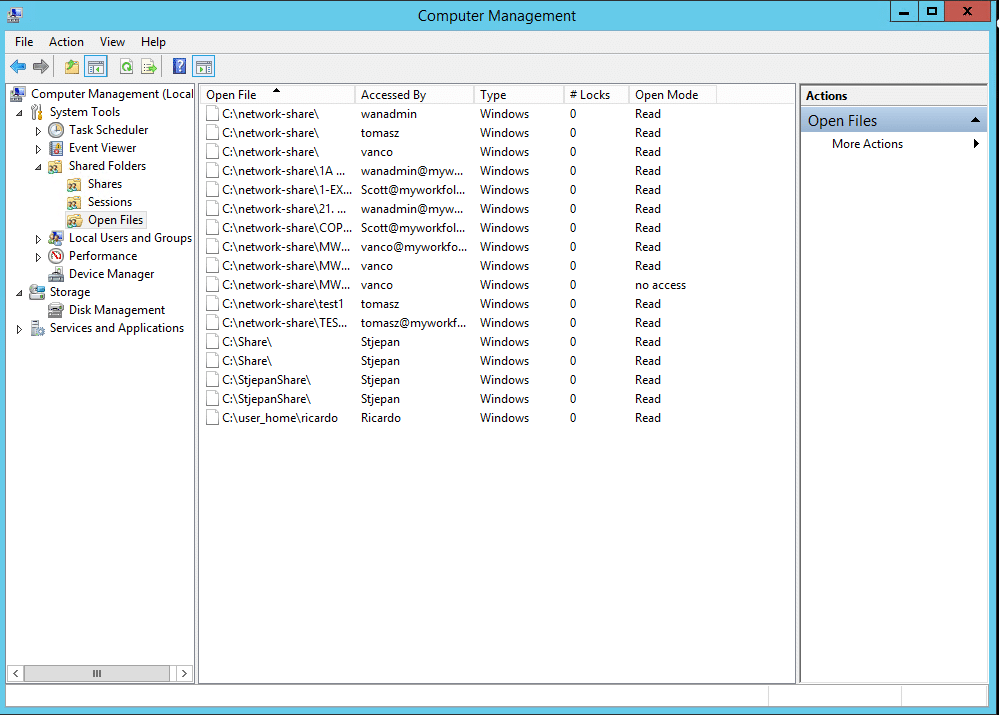Navigate back using the back arrow icon
This screenshot has width=999, height=715.
coord(18,66)
